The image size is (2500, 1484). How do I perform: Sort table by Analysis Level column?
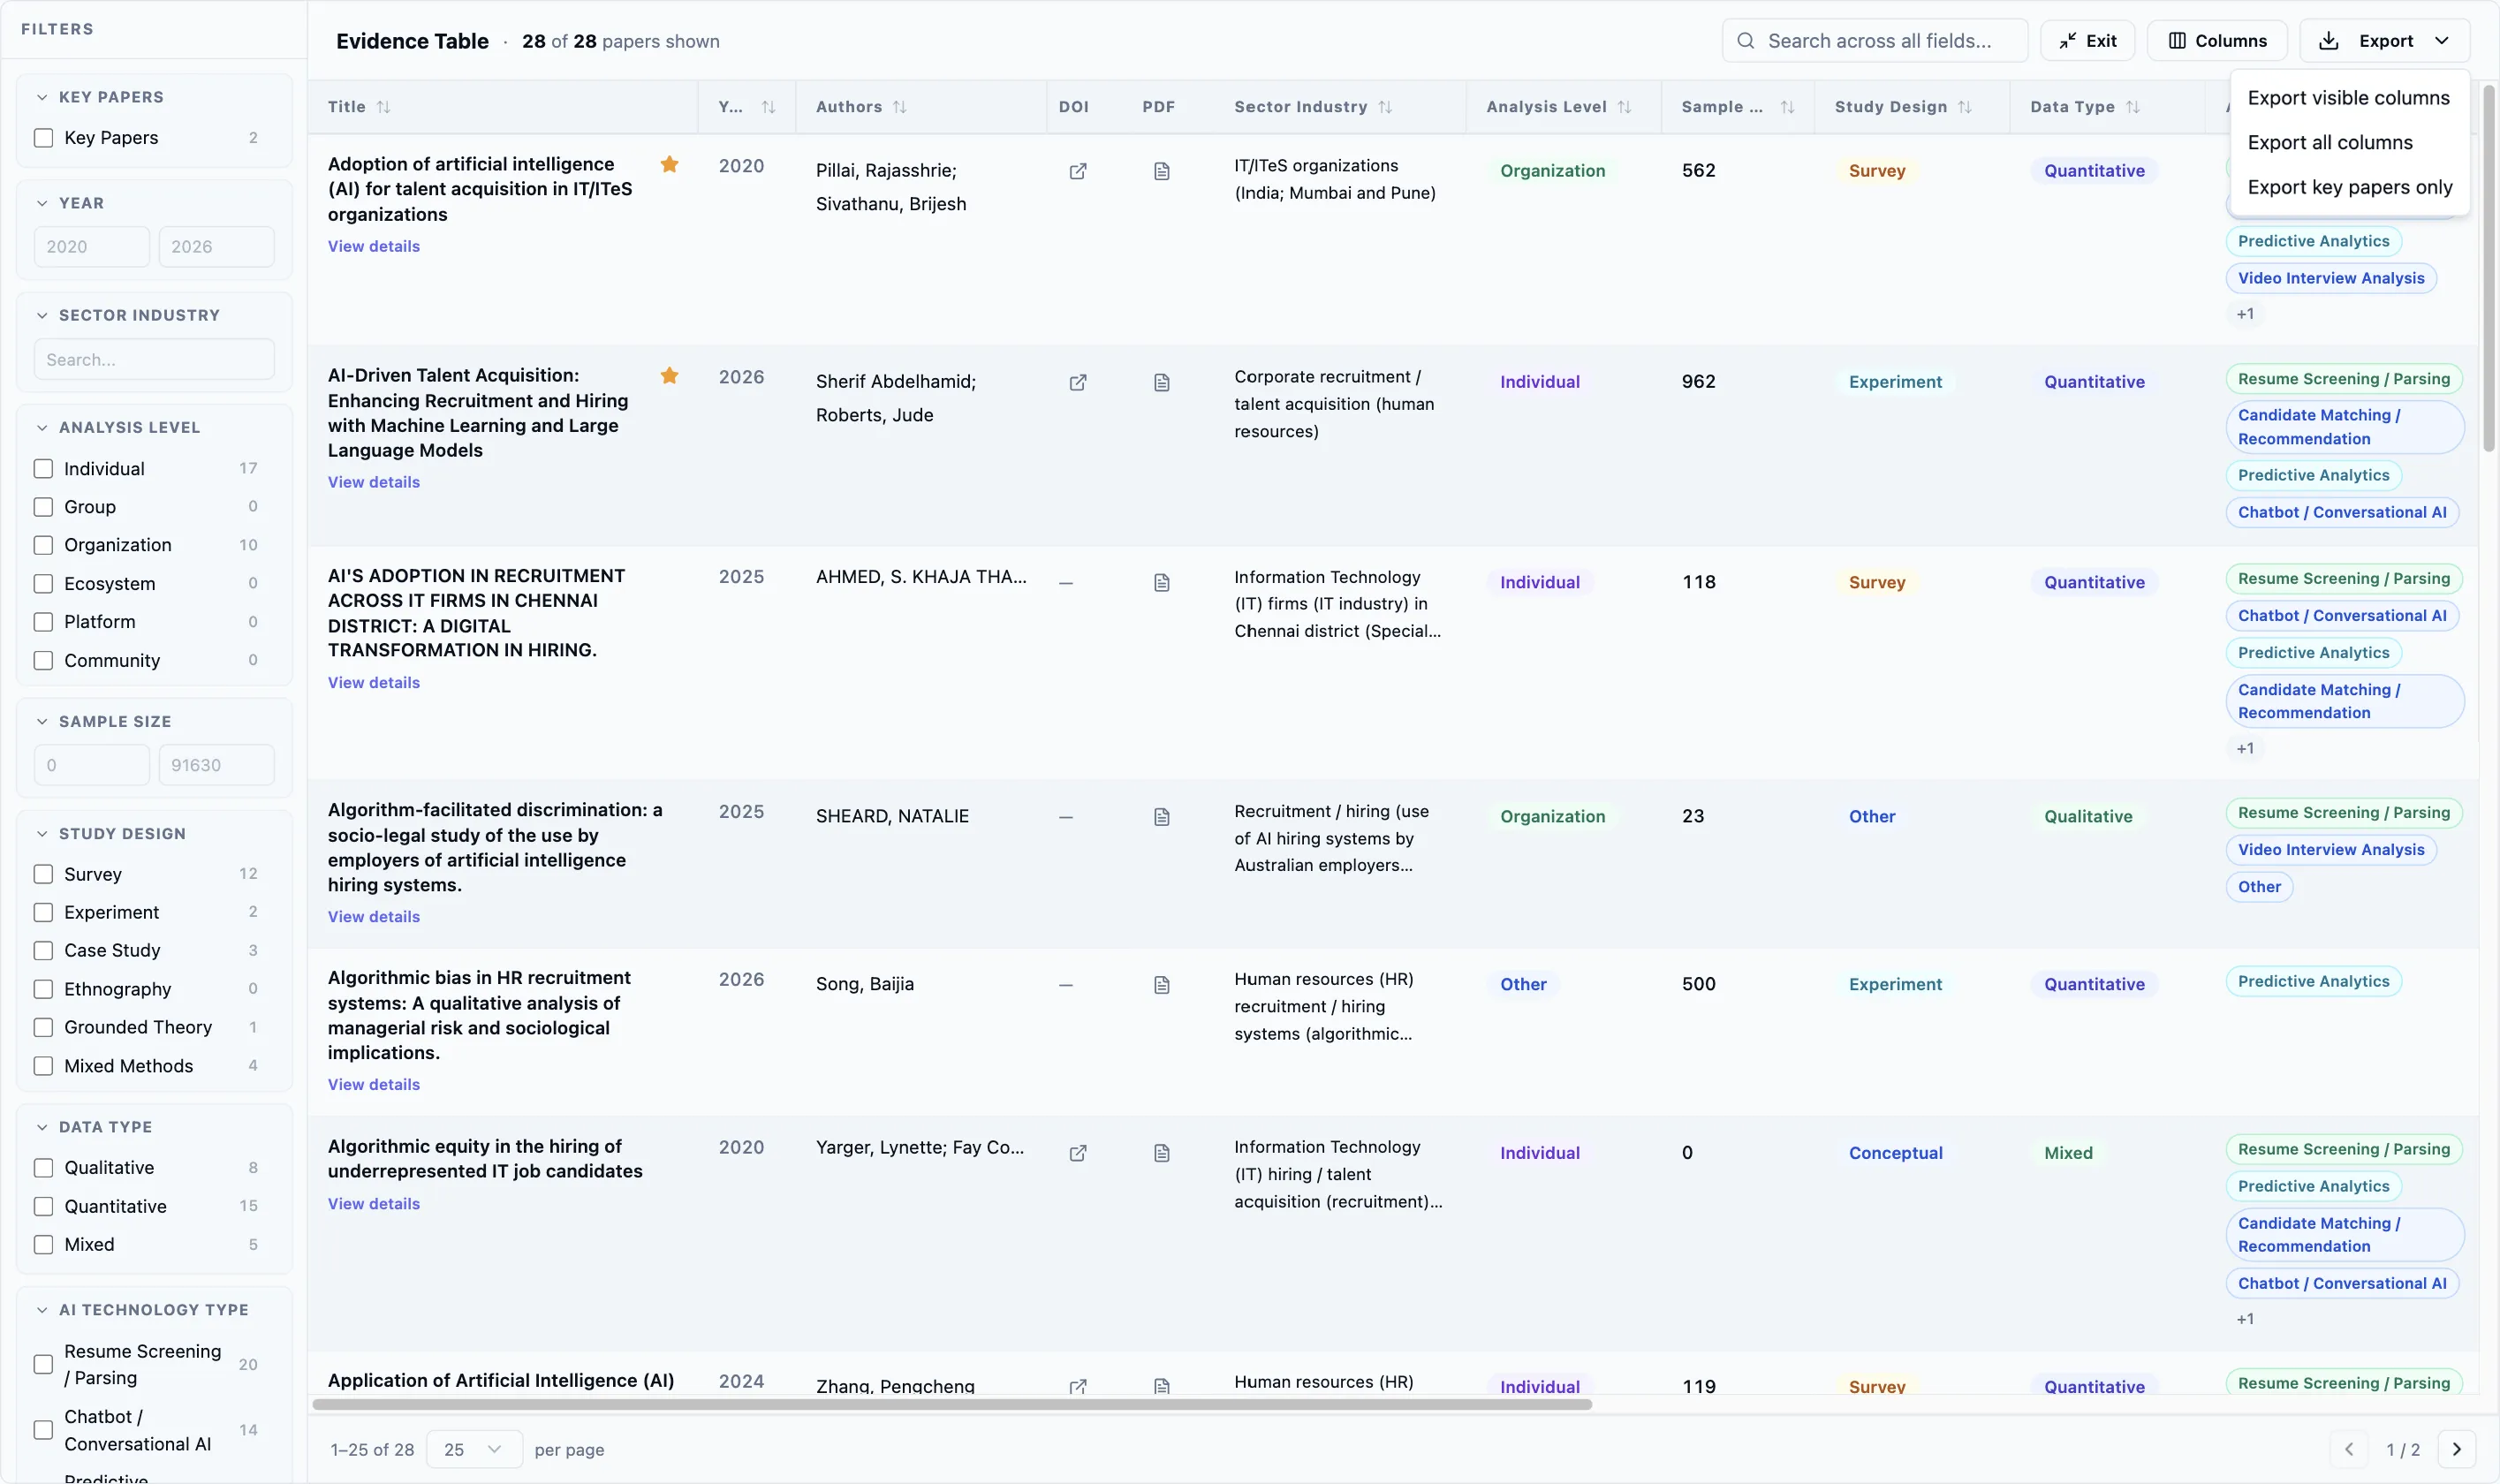(x=1624, y=107)
